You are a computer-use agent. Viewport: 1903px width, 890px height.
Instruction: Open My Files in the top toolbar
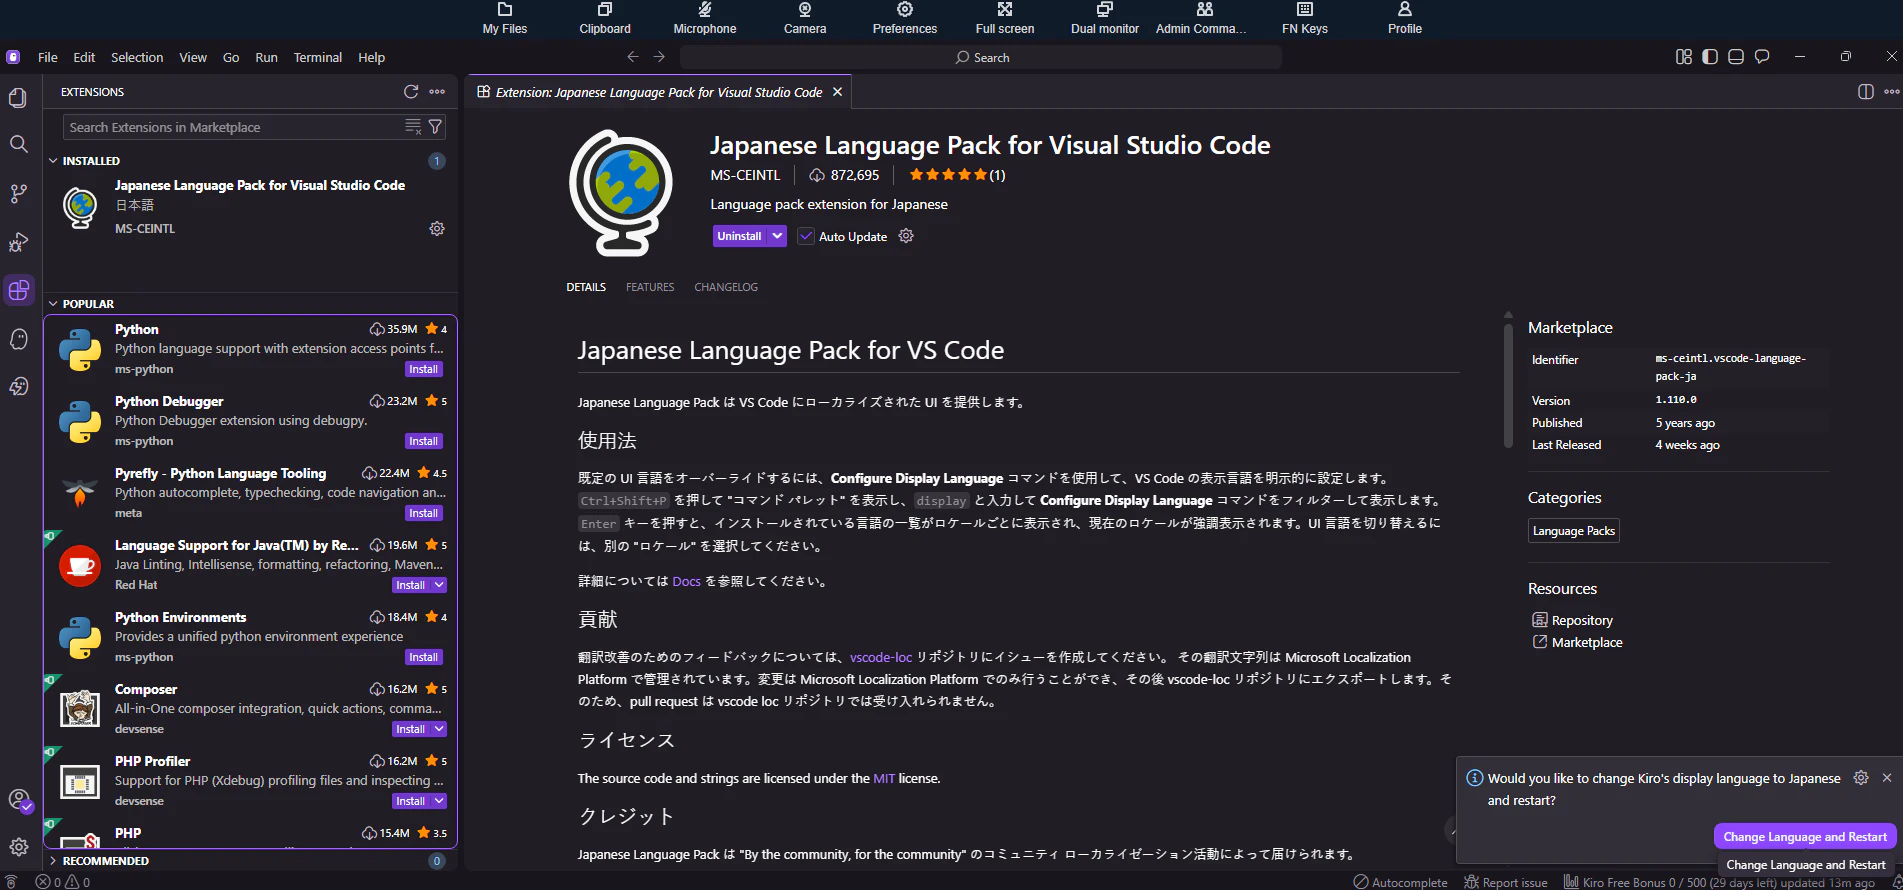(505, 19)
